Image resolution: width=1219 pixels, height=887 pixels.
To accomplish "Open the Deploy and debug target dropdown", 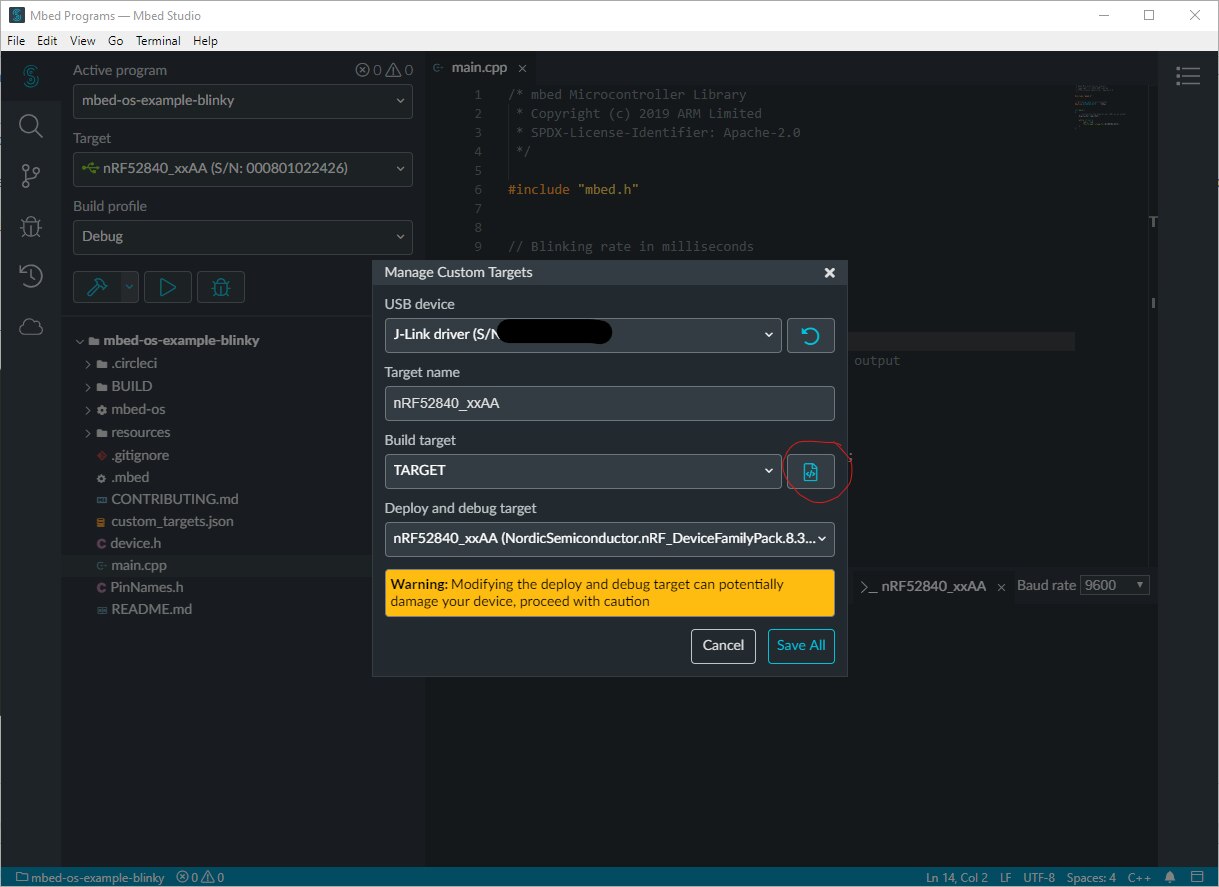I will pos(609,539).
